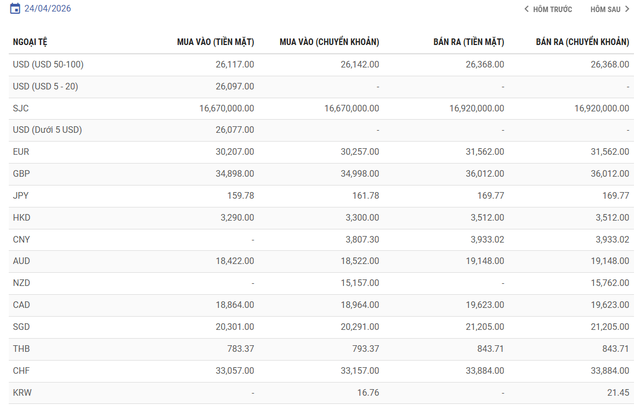The width and height of the screenshot is (640, 410).
Task: Open the 24/04/2026 date picker field
Action: coord(47,9)
